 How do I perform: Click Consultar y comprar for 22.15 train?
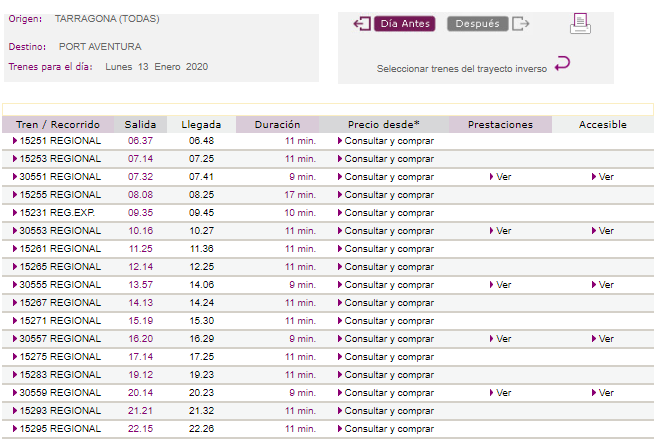point(388,429)
